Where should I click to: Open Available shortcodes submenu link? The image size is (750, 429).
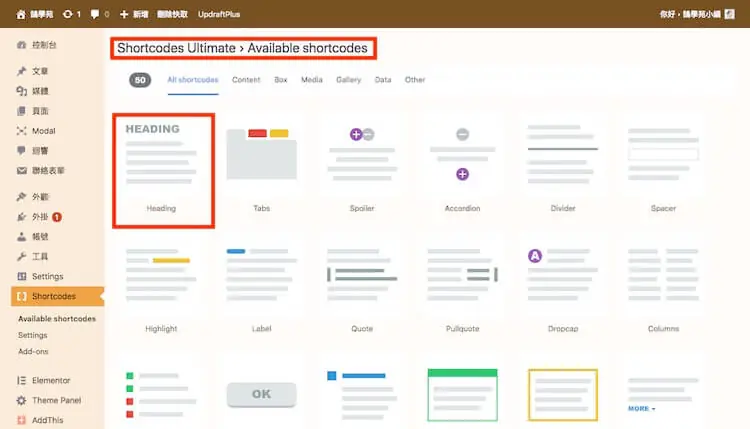57,319
